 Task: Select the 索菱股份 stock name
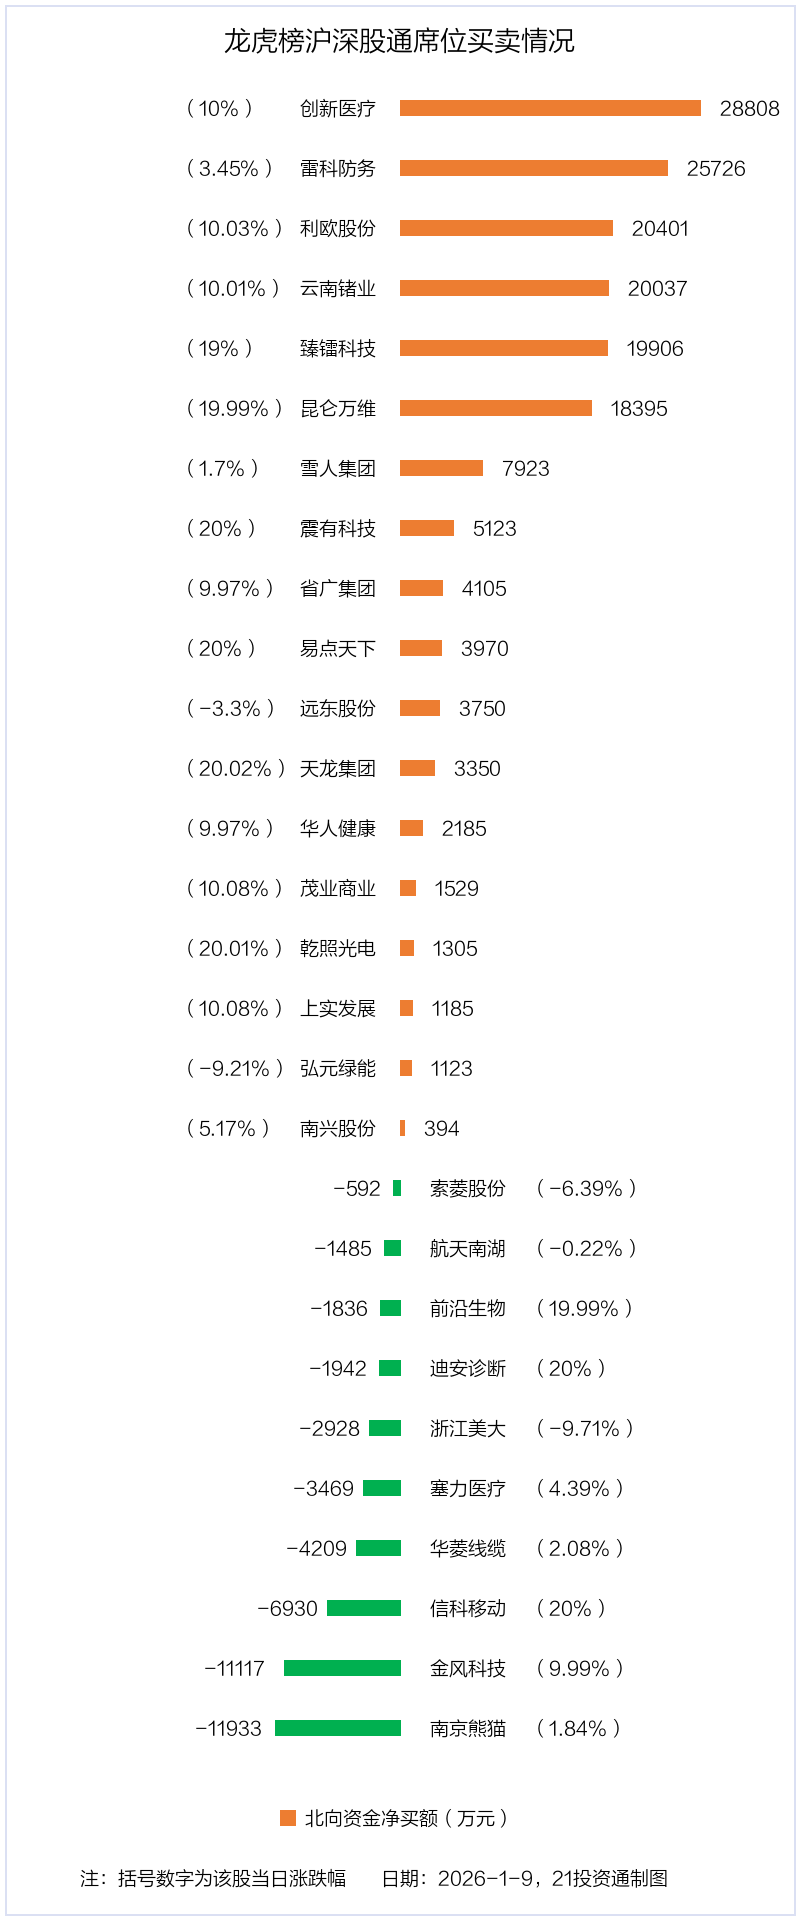468,1188
